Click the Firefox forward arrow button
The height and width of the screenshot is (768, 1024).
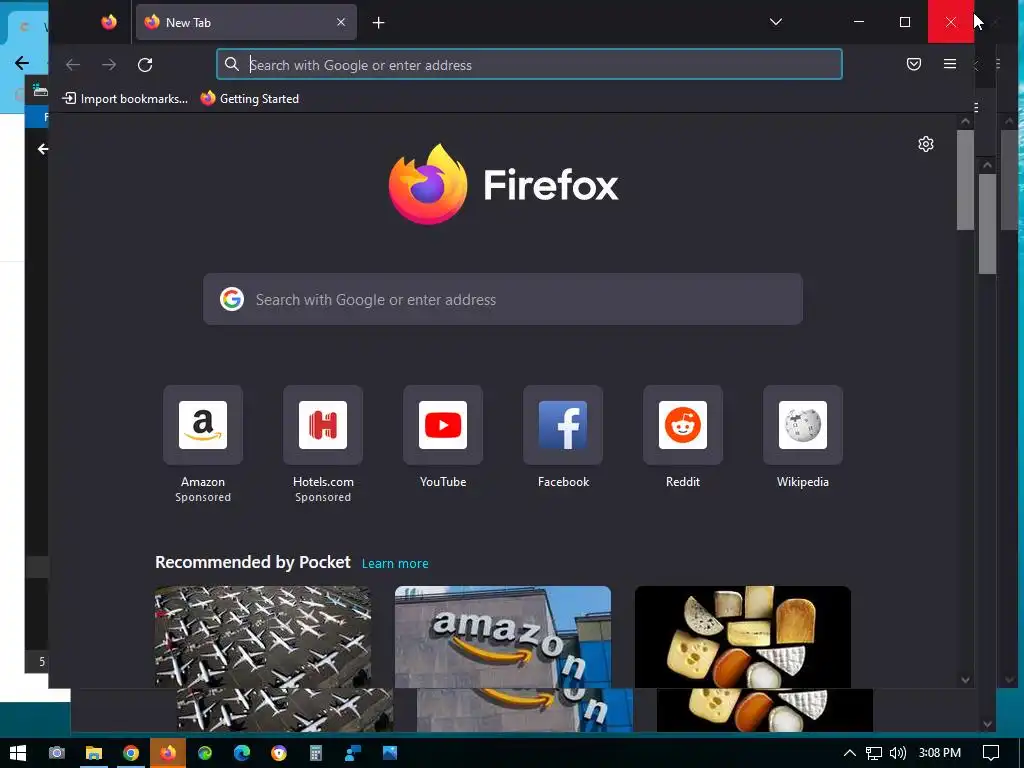point(109,65)
